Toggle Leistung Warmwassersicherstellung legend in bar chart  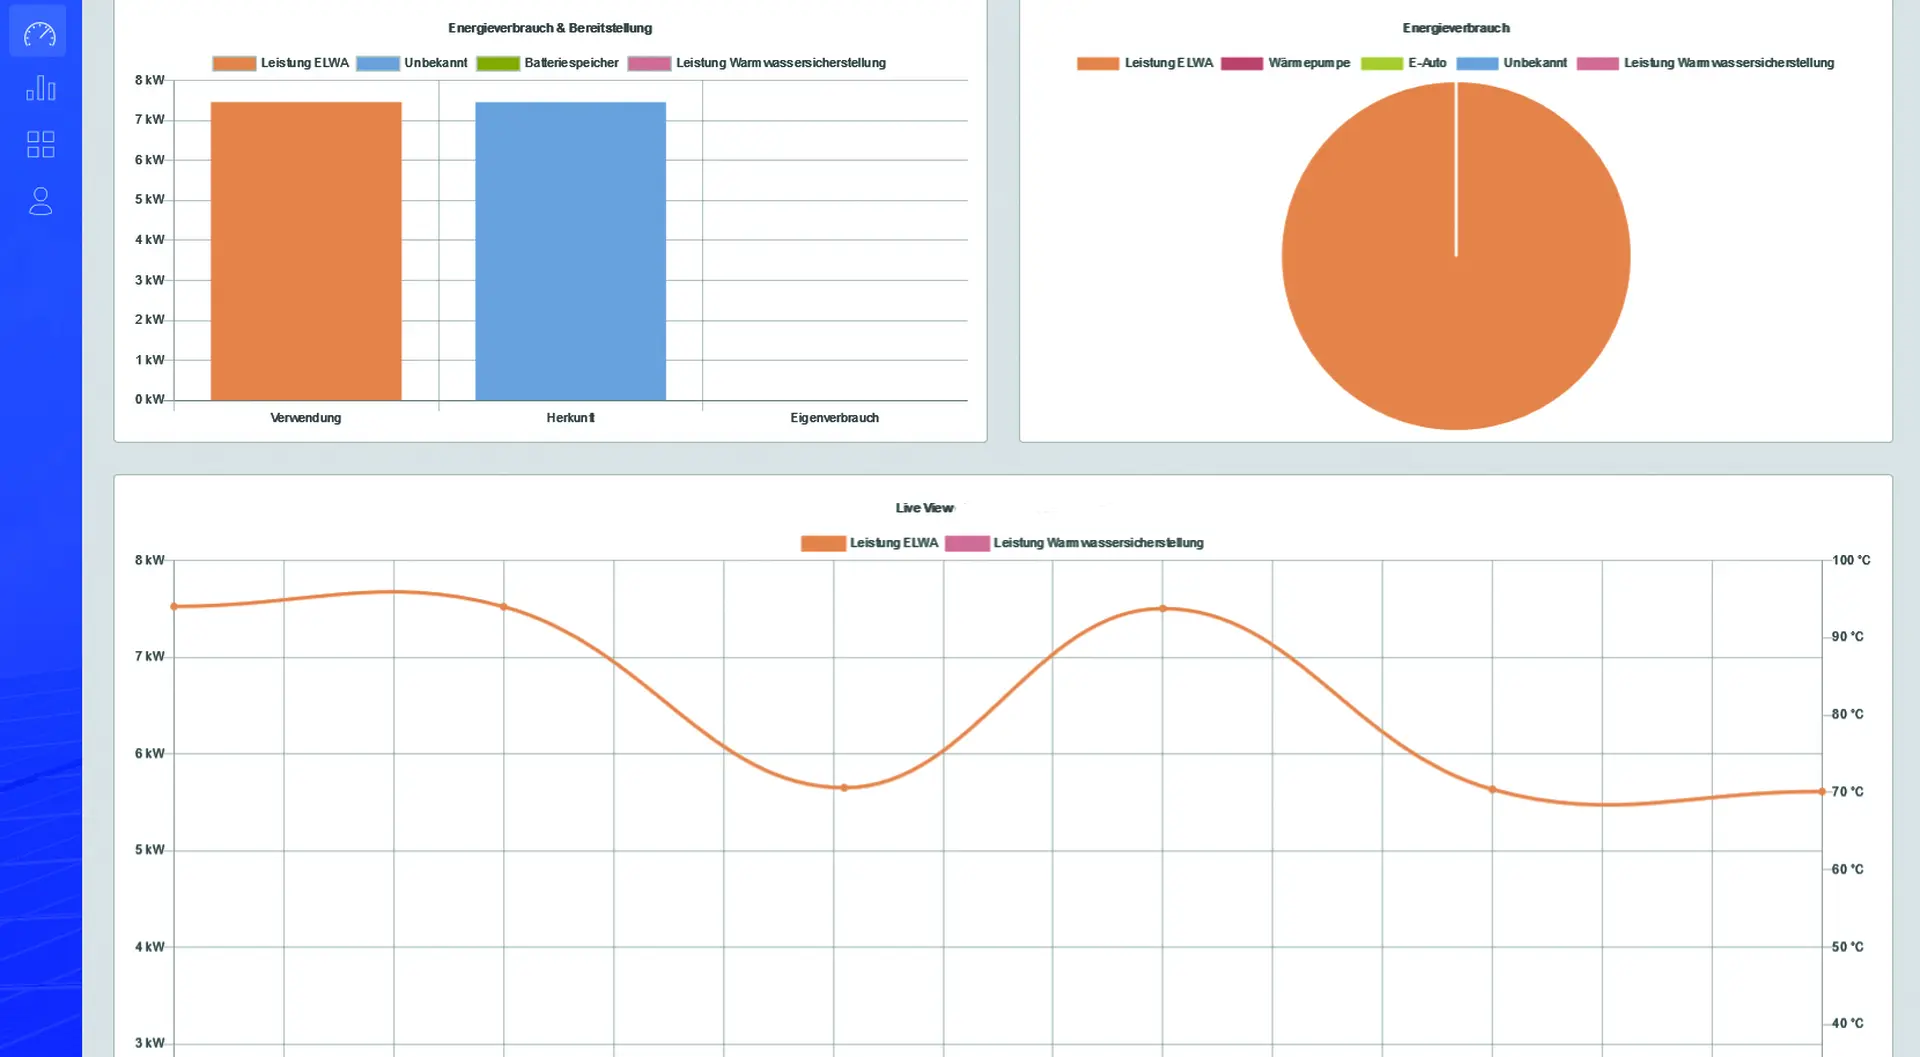click(x=757, y=63)
